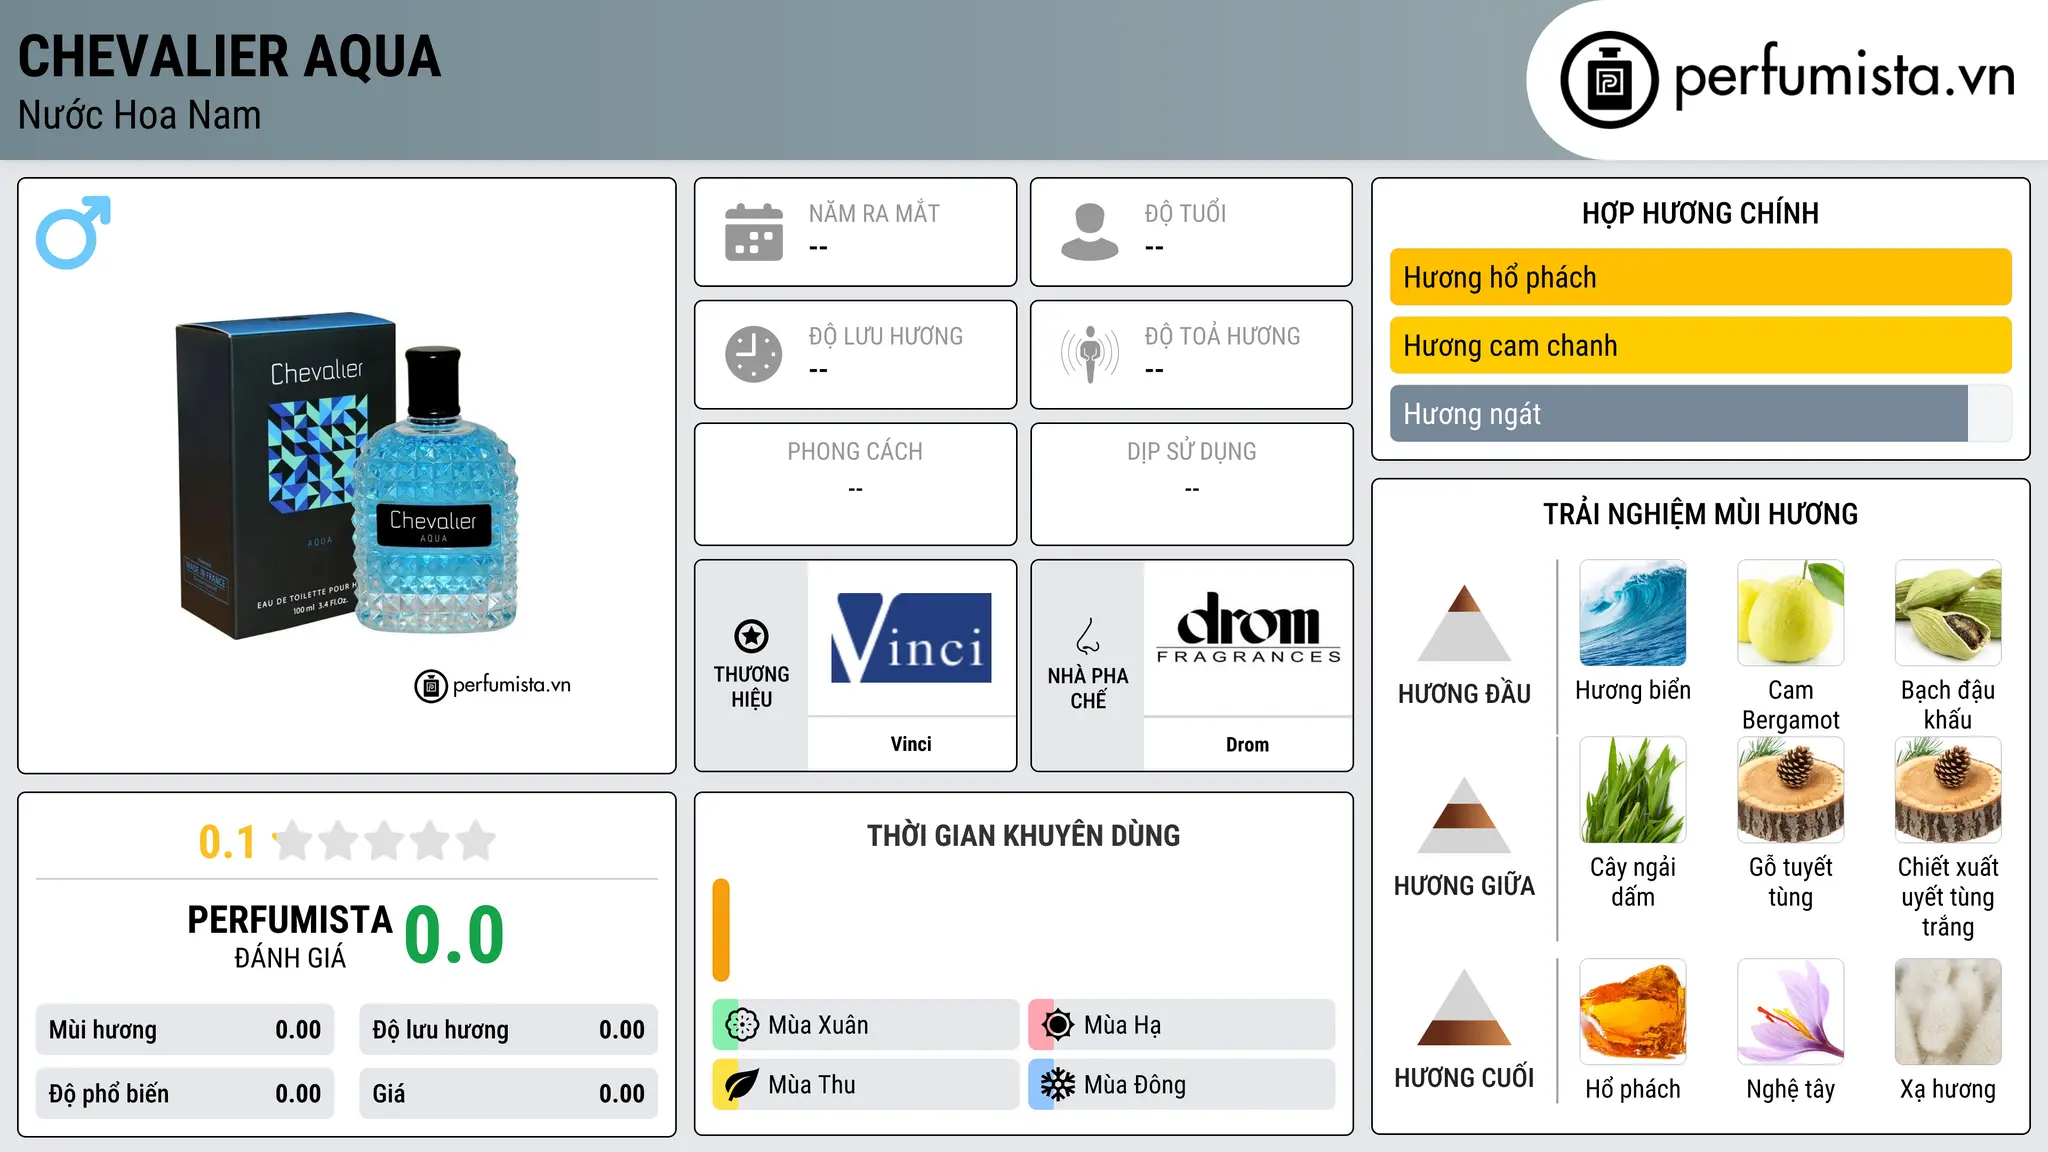Click the clock icon for Độ lưu hương
2048x1152 pixels.
click(754, 354)
